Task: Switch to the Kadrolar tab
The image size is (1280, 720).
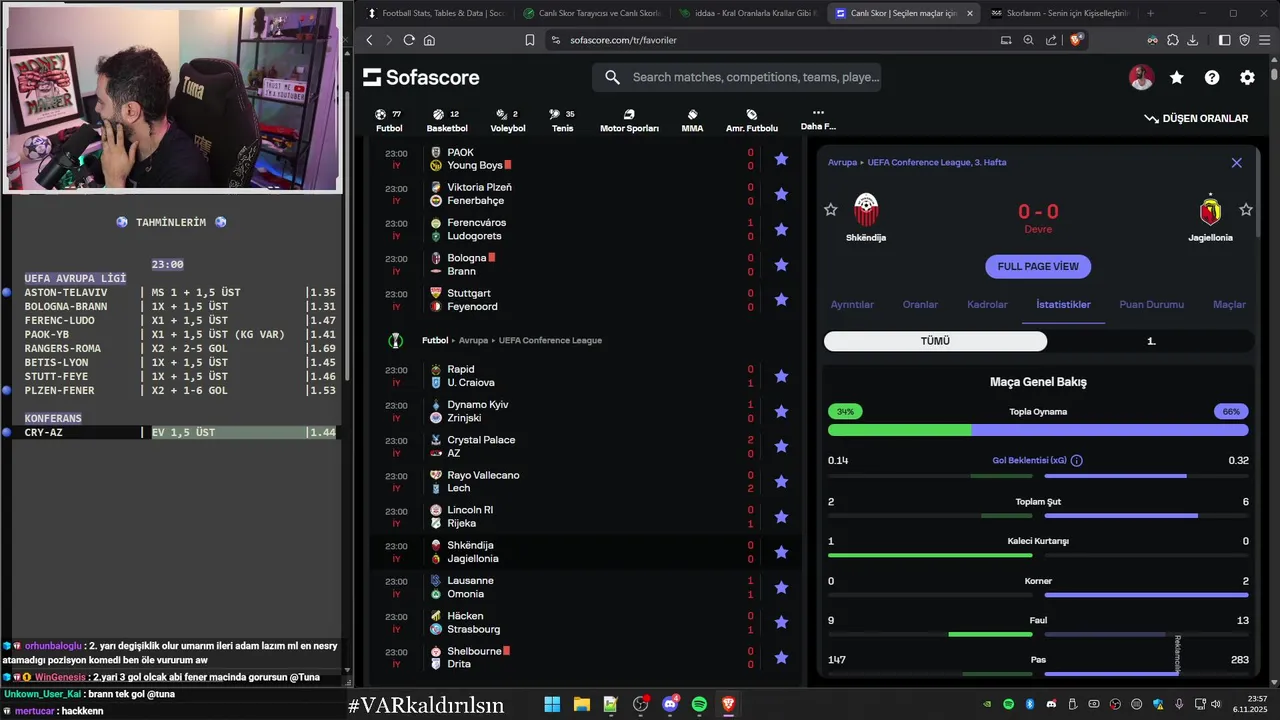Action: [x=987, y=304]
